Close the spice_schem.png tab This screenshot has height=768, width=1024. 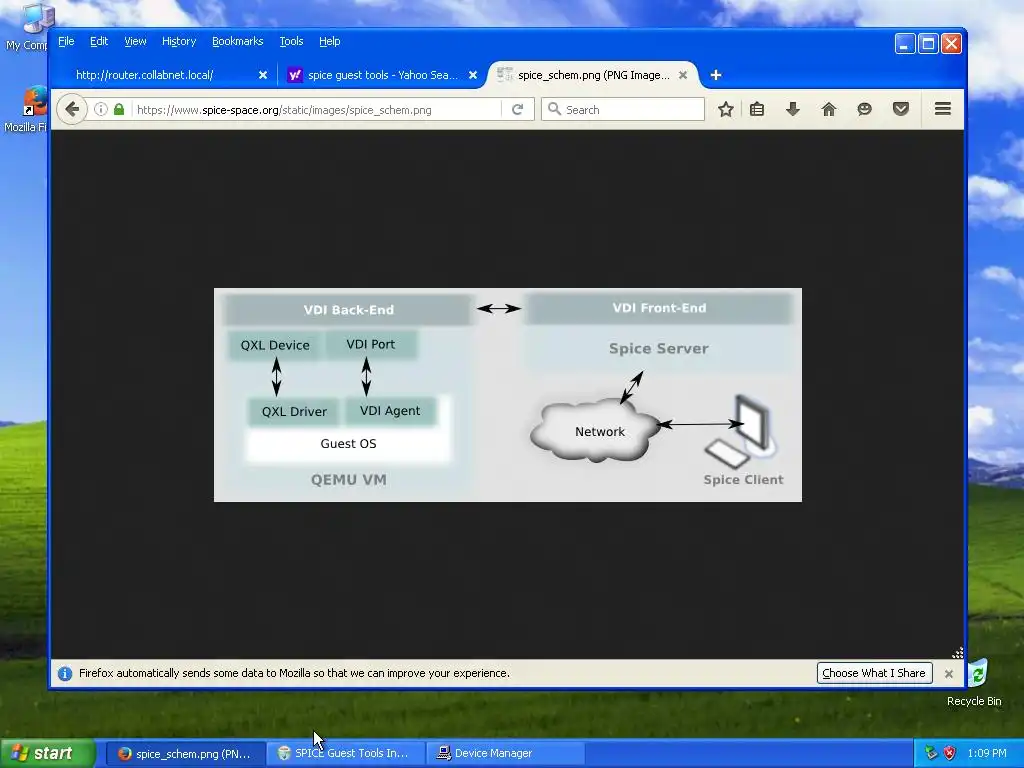pos(682,75)
